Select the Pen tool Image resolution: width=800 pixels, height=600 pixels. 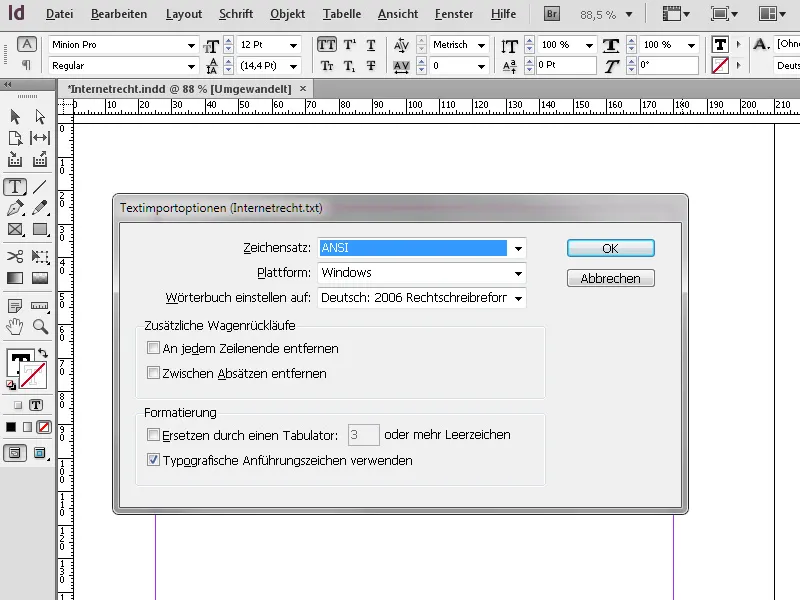tap(15, 208)
